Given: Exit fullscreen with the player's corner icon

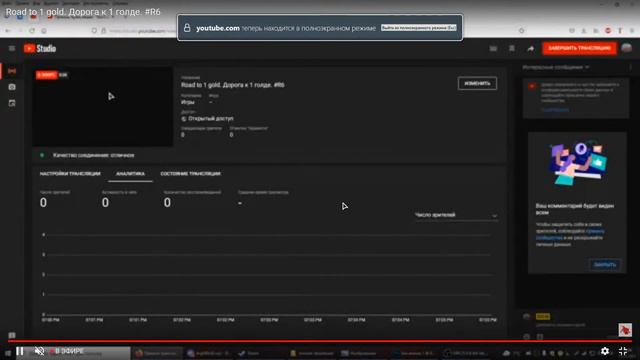Looking at the screenshot, I should [x=623, y=351].
